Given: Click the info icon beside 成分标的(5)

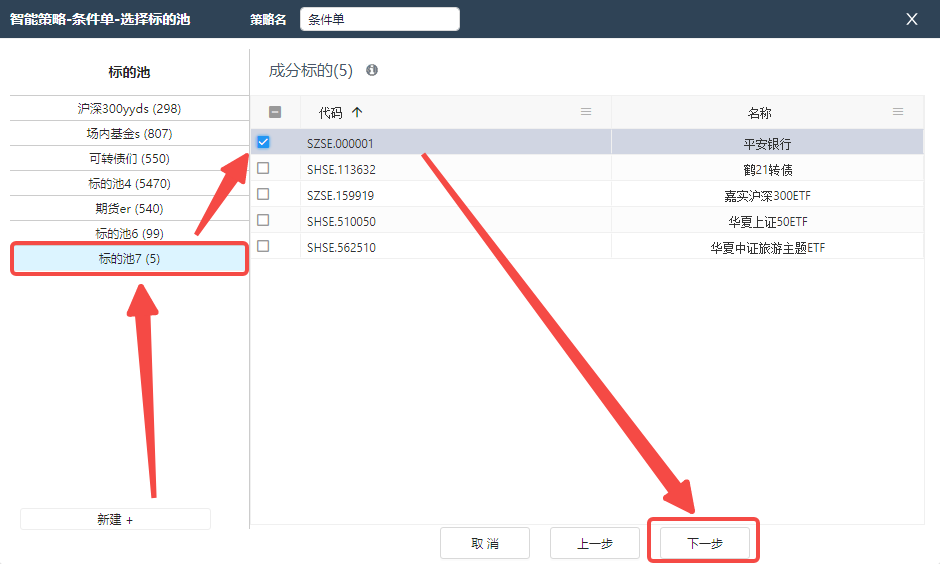Looking at the screenshot, I should (x=372, y=70).
